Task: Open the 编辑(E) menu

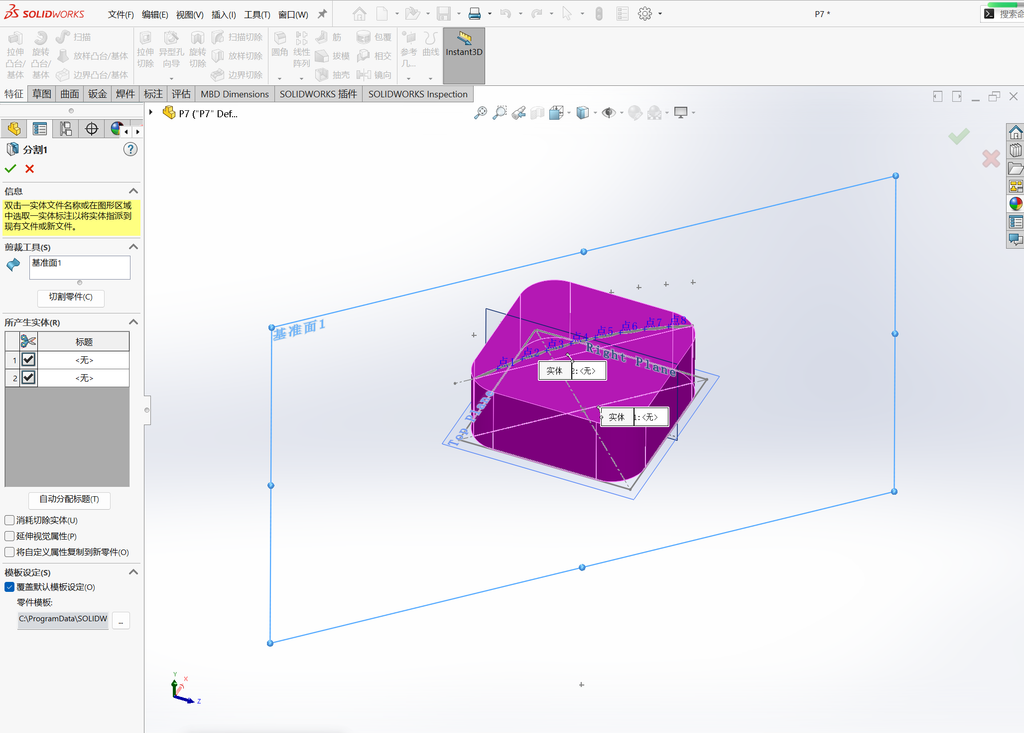Action: [155, 14]
